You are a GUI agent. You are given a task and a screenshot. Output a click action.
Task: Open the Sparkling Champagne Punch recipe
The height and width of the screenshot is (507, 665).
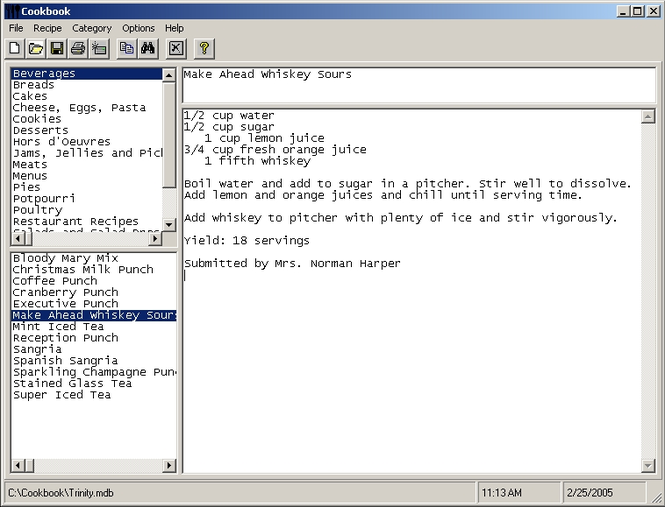click(x=94, y=373)
